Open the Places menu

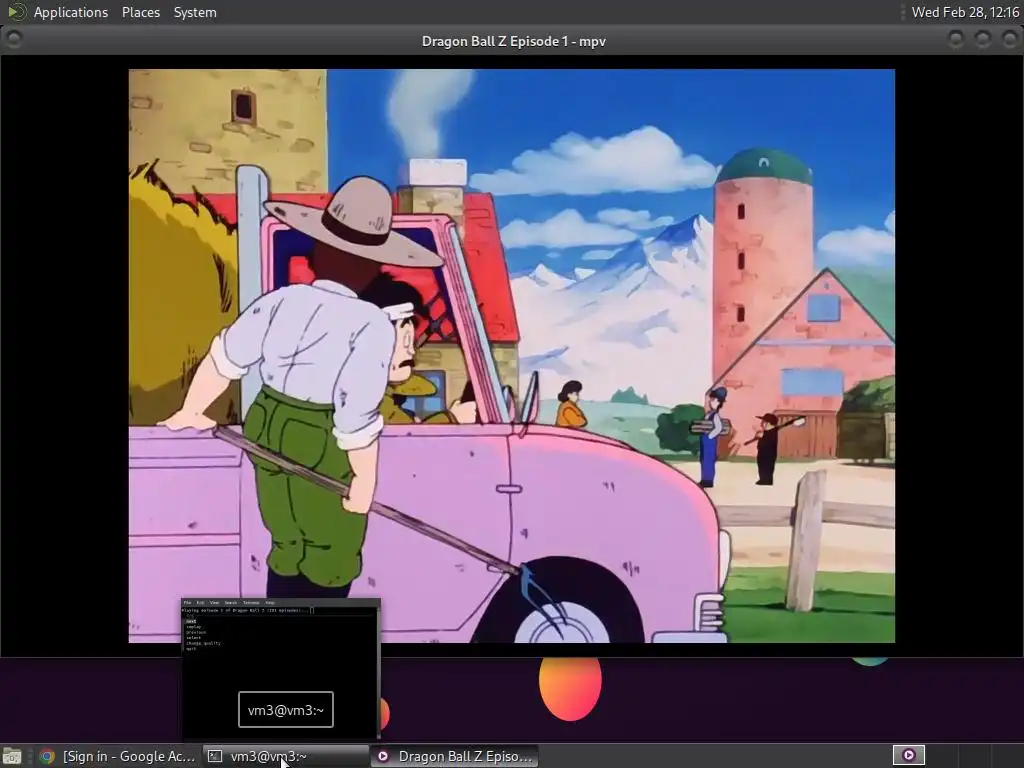tap(140, 12)
